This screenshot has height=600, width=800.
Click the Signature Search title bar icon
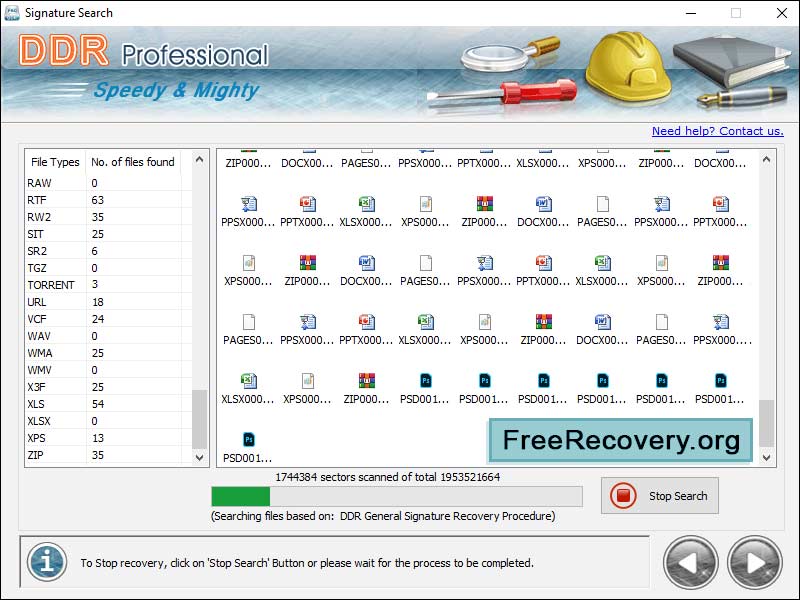coord(11,13)
